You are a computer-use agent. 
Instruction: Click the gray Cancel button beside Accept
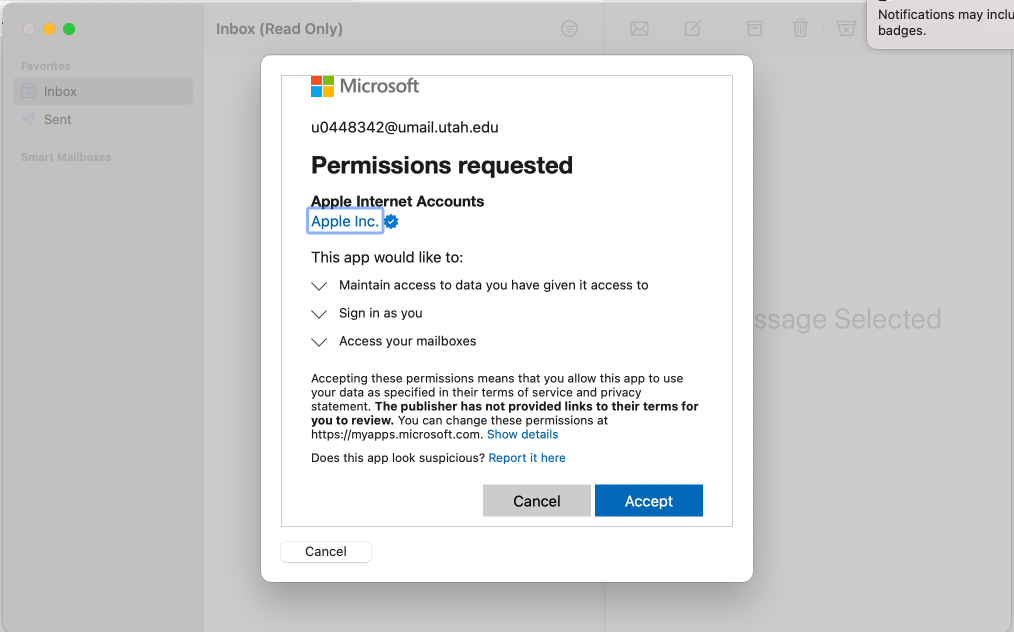[537, 501]
